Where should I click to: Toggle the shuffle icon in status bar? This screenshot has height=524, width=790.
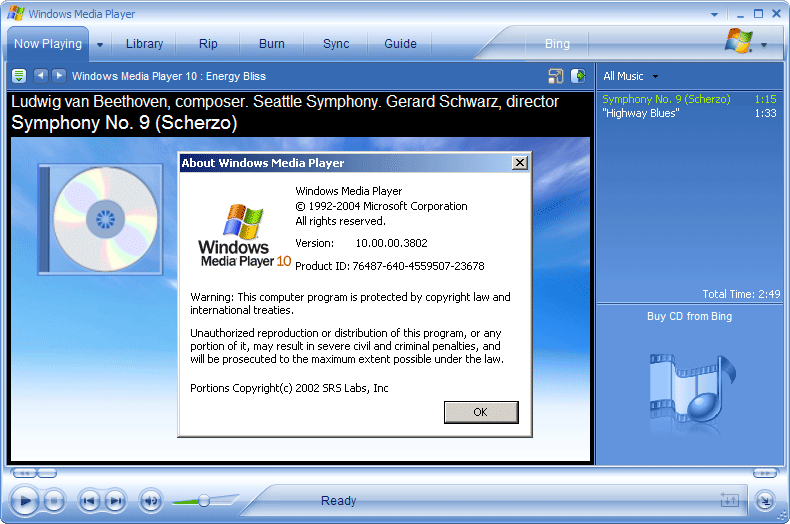(x=729, y=500)
